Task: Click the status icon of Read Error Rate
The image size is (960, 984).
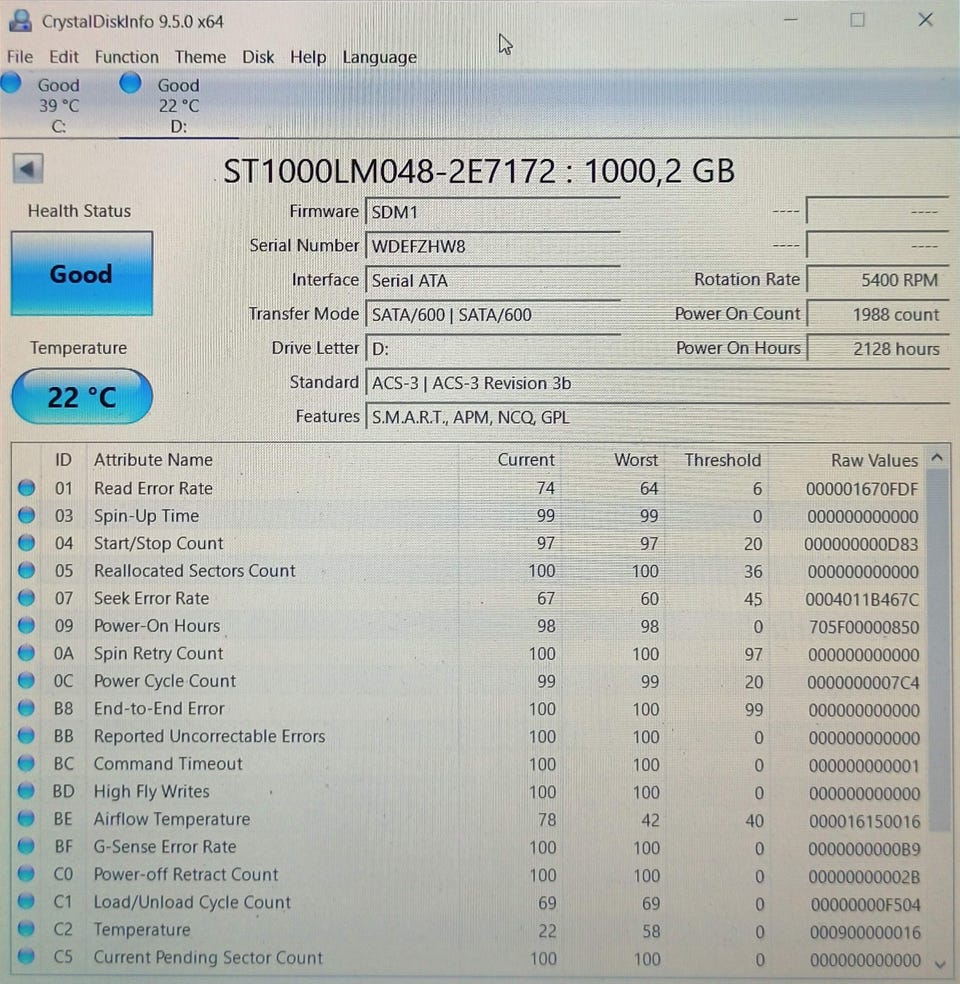Action: [26, 488]
